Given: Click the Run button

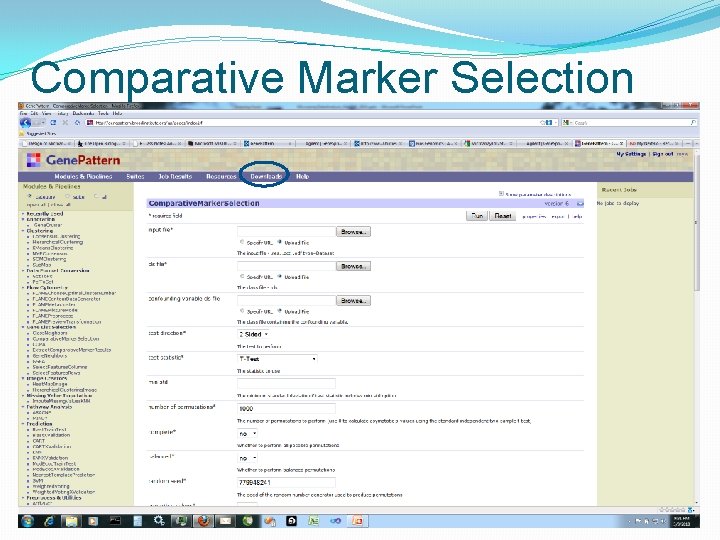Looking at the screenshot, I should coord(477,216).
